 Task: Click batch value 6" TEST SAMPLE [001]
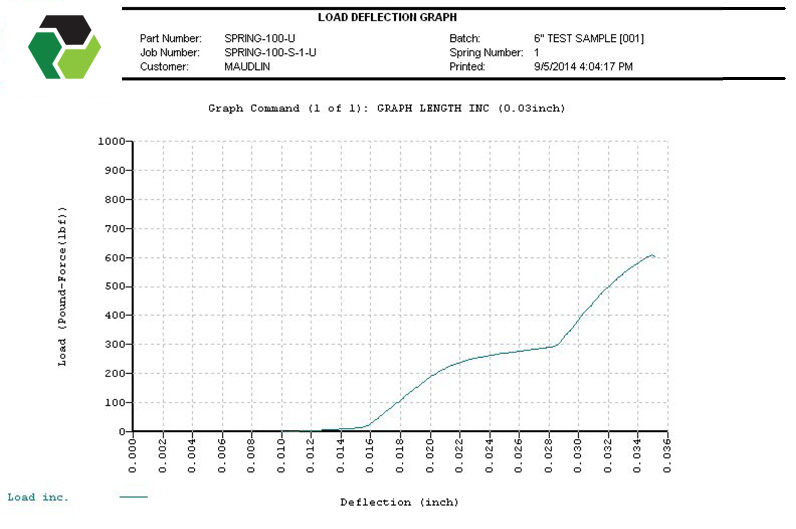click(x=588, y=39)
